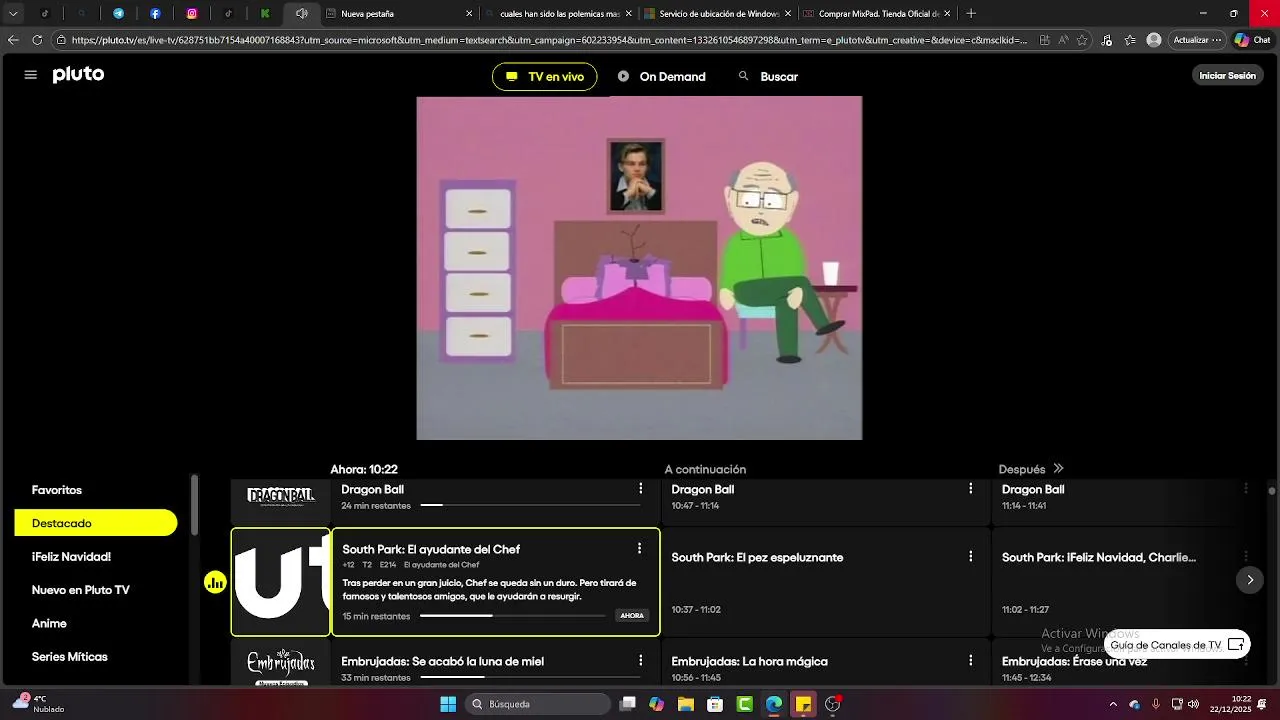
Task: Click the Iniciar Sesión button
Action: (1227, 76)
